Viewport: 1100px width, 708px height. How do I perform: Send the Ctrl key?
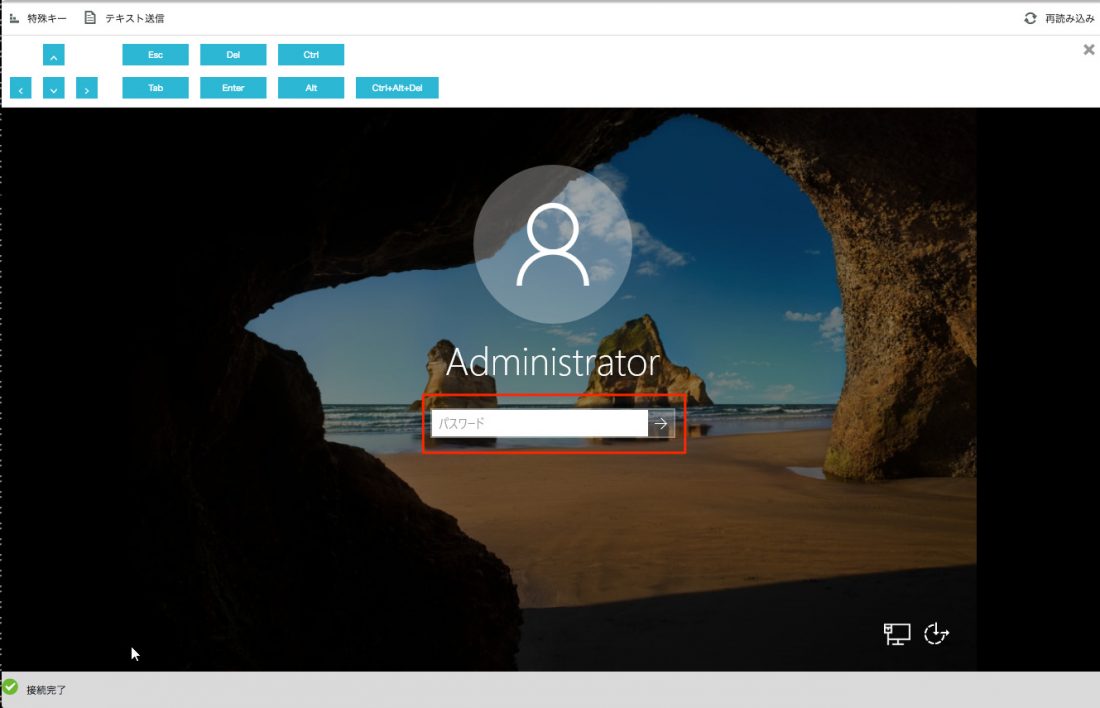311,55
